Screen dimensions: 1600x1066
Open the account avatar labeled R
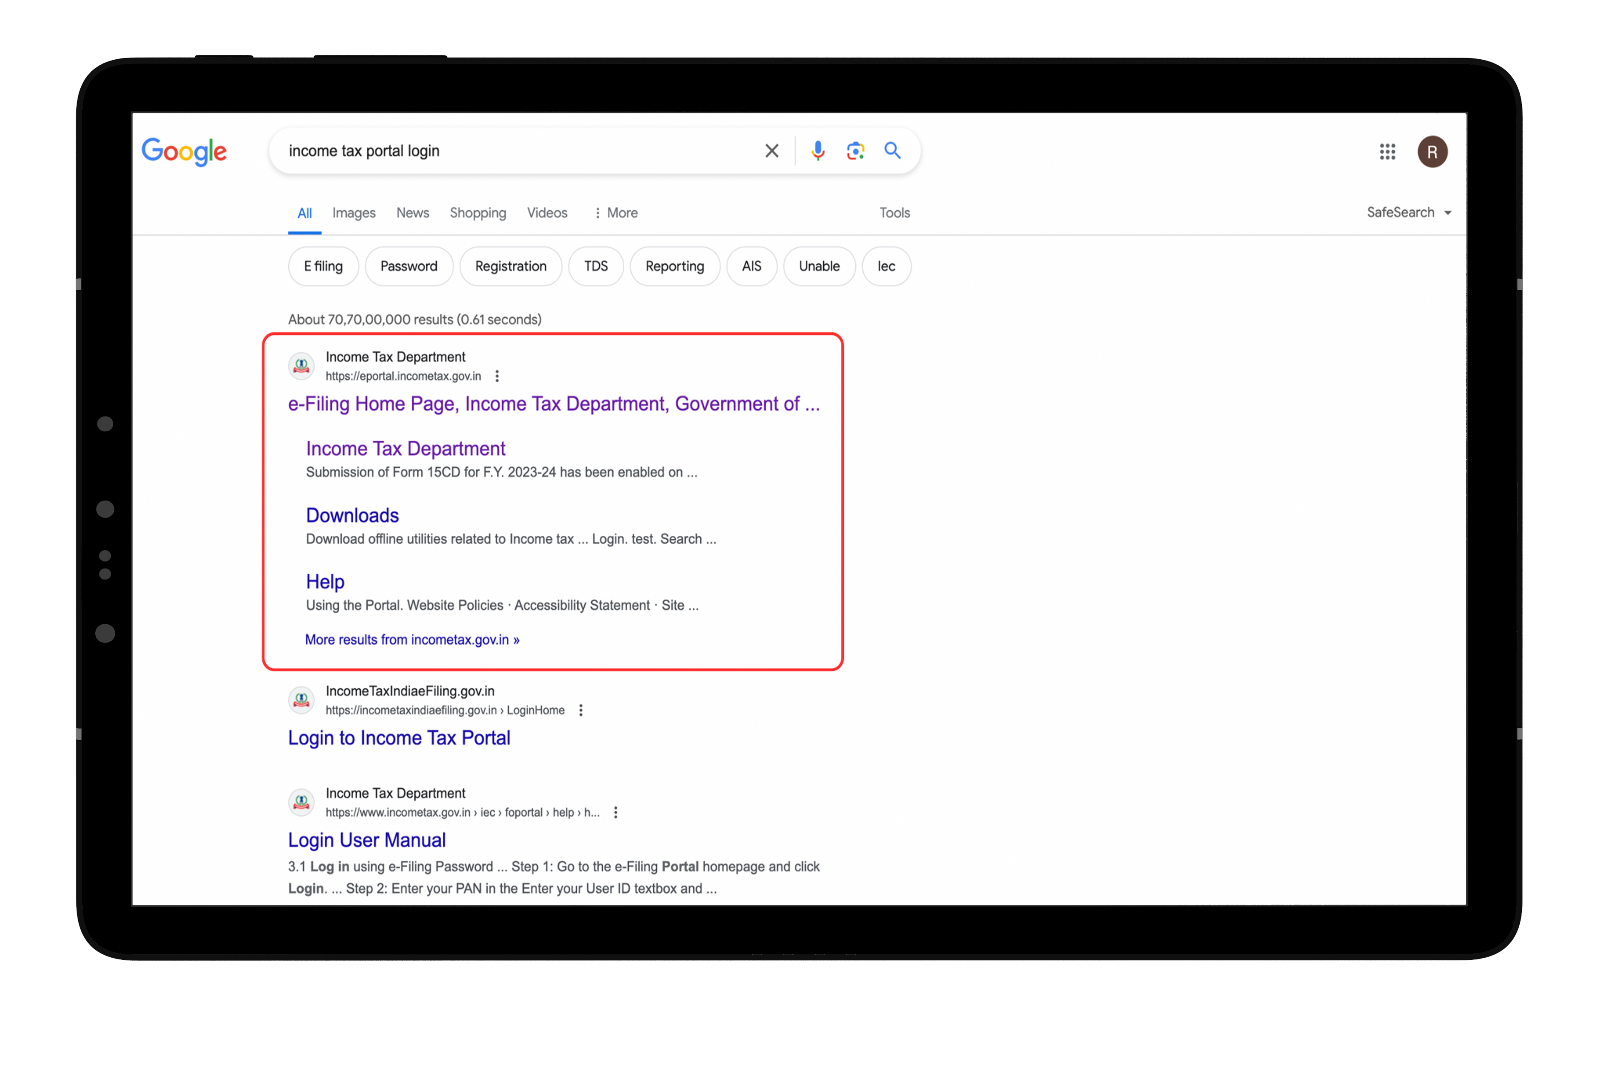1432,152
